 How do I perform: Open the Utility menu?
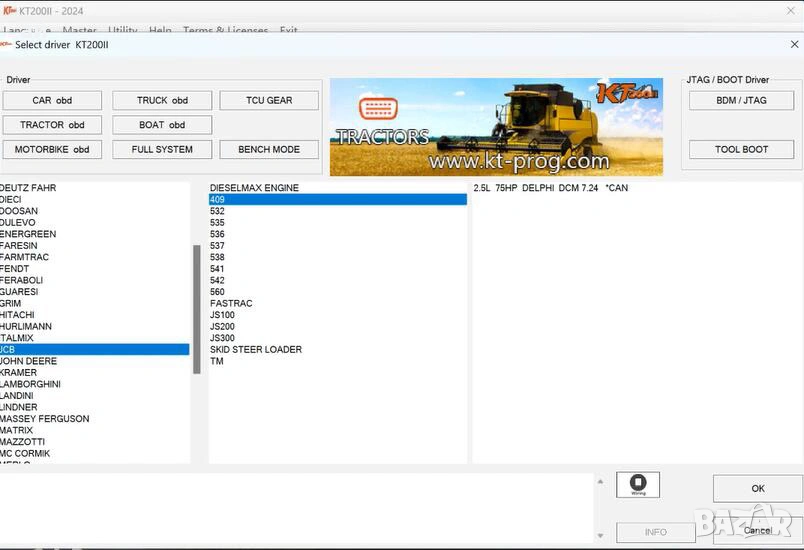coord(123,31)
